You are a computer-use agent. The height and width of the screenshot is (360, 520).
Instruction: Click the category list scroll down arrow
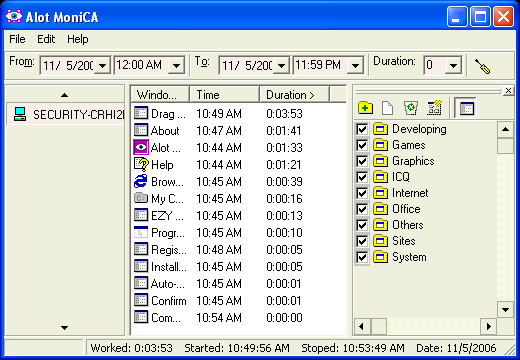point(505,310)
